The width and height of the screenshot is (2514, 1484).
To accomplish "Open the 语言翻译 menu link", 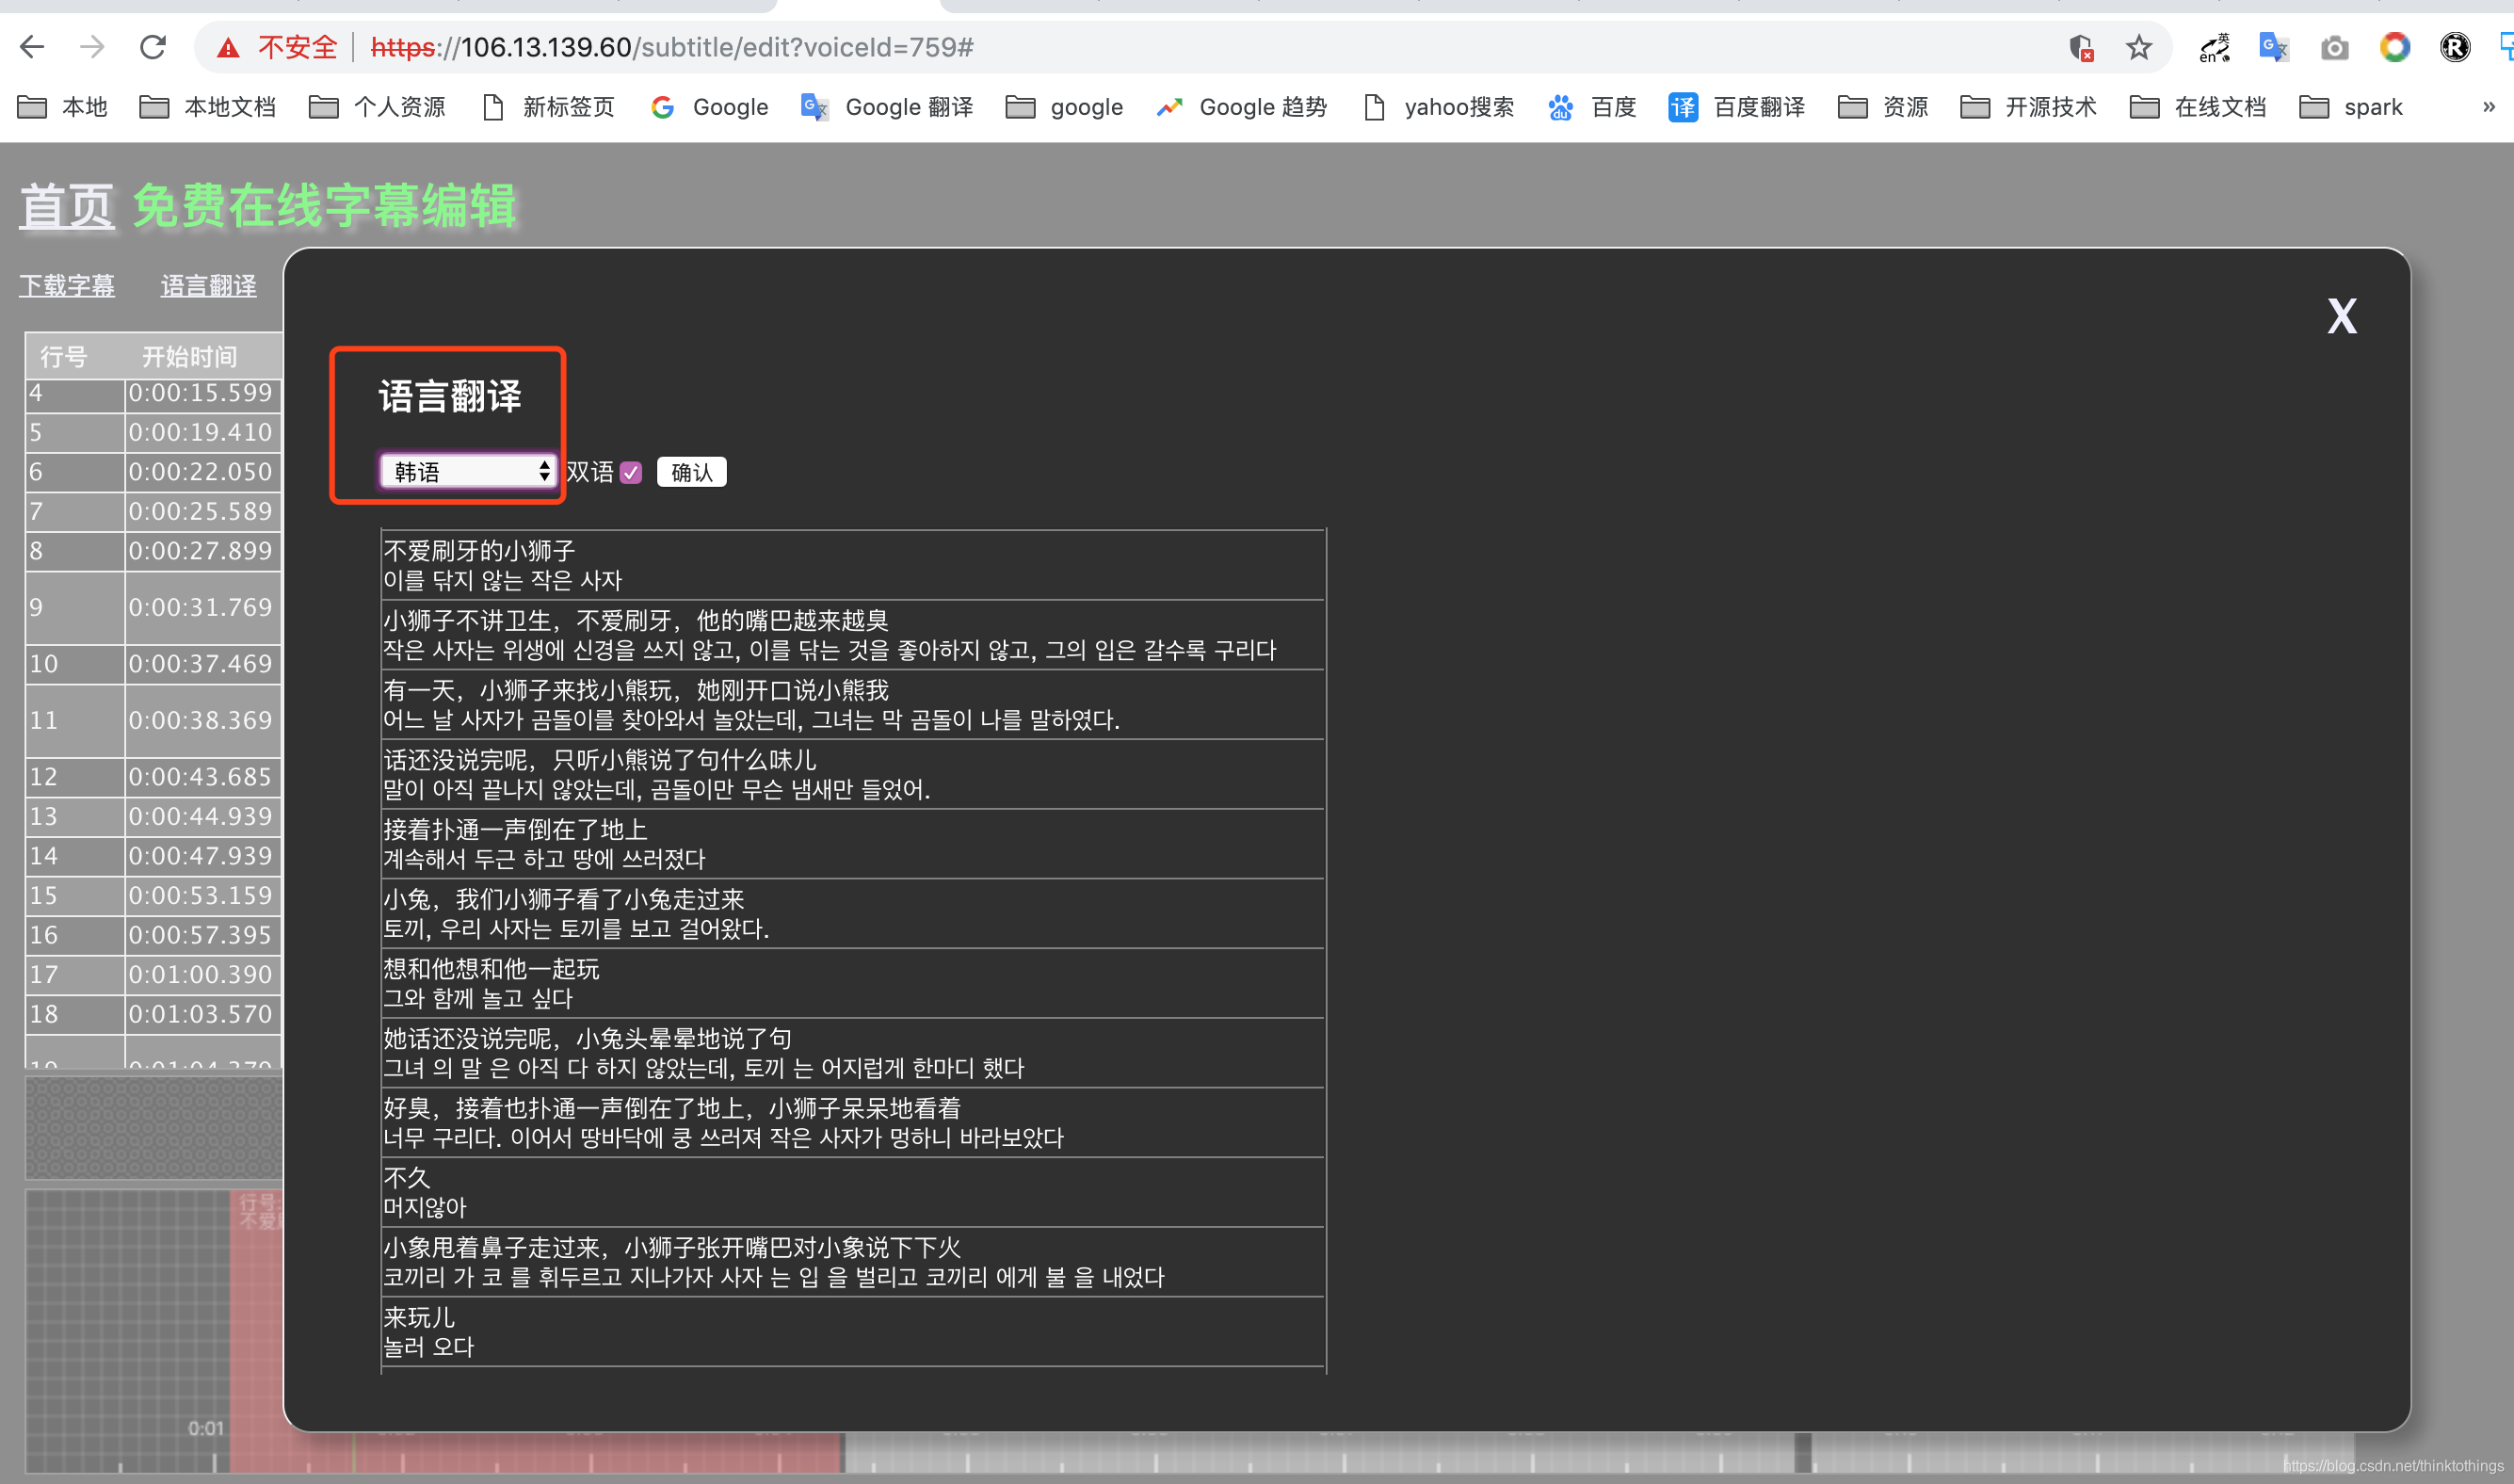I will pyautogui.click(x=208, y=286).
